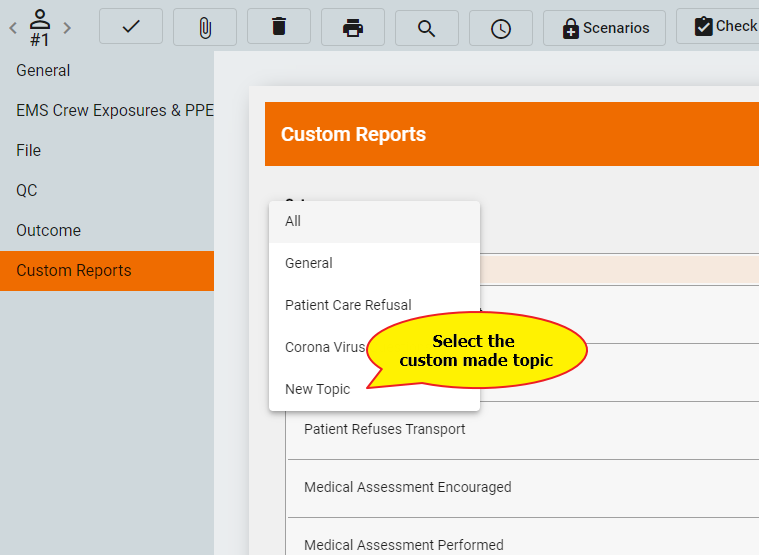The width and height of the screenshot is (759, 555).
Task: Choose "General" from the dropdown list
Action: [x=309, y=263]
